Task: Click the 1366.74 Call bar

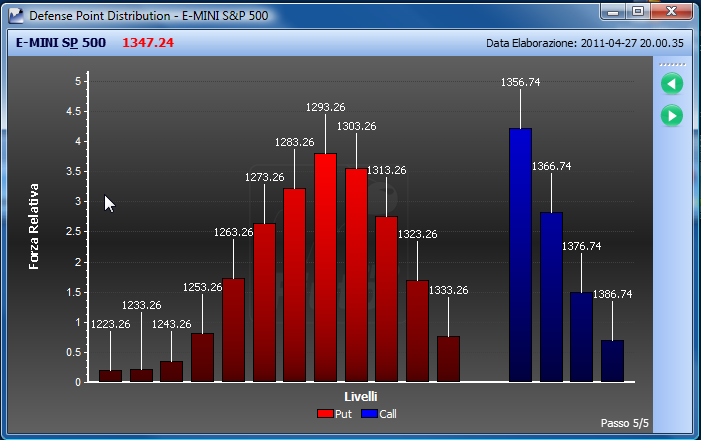Action: [551, 297]
